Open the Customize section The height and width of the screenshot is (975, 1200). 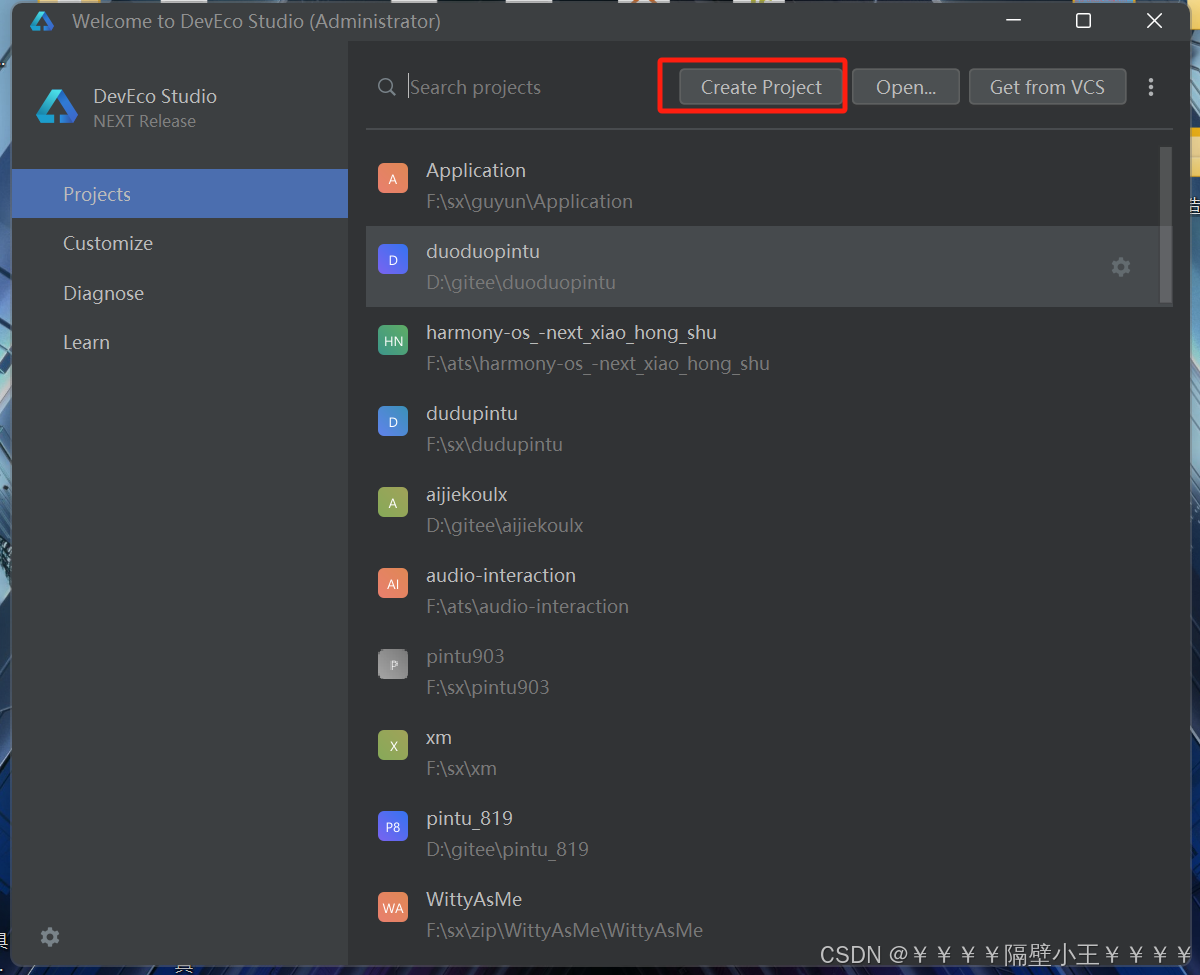[180, 243]
